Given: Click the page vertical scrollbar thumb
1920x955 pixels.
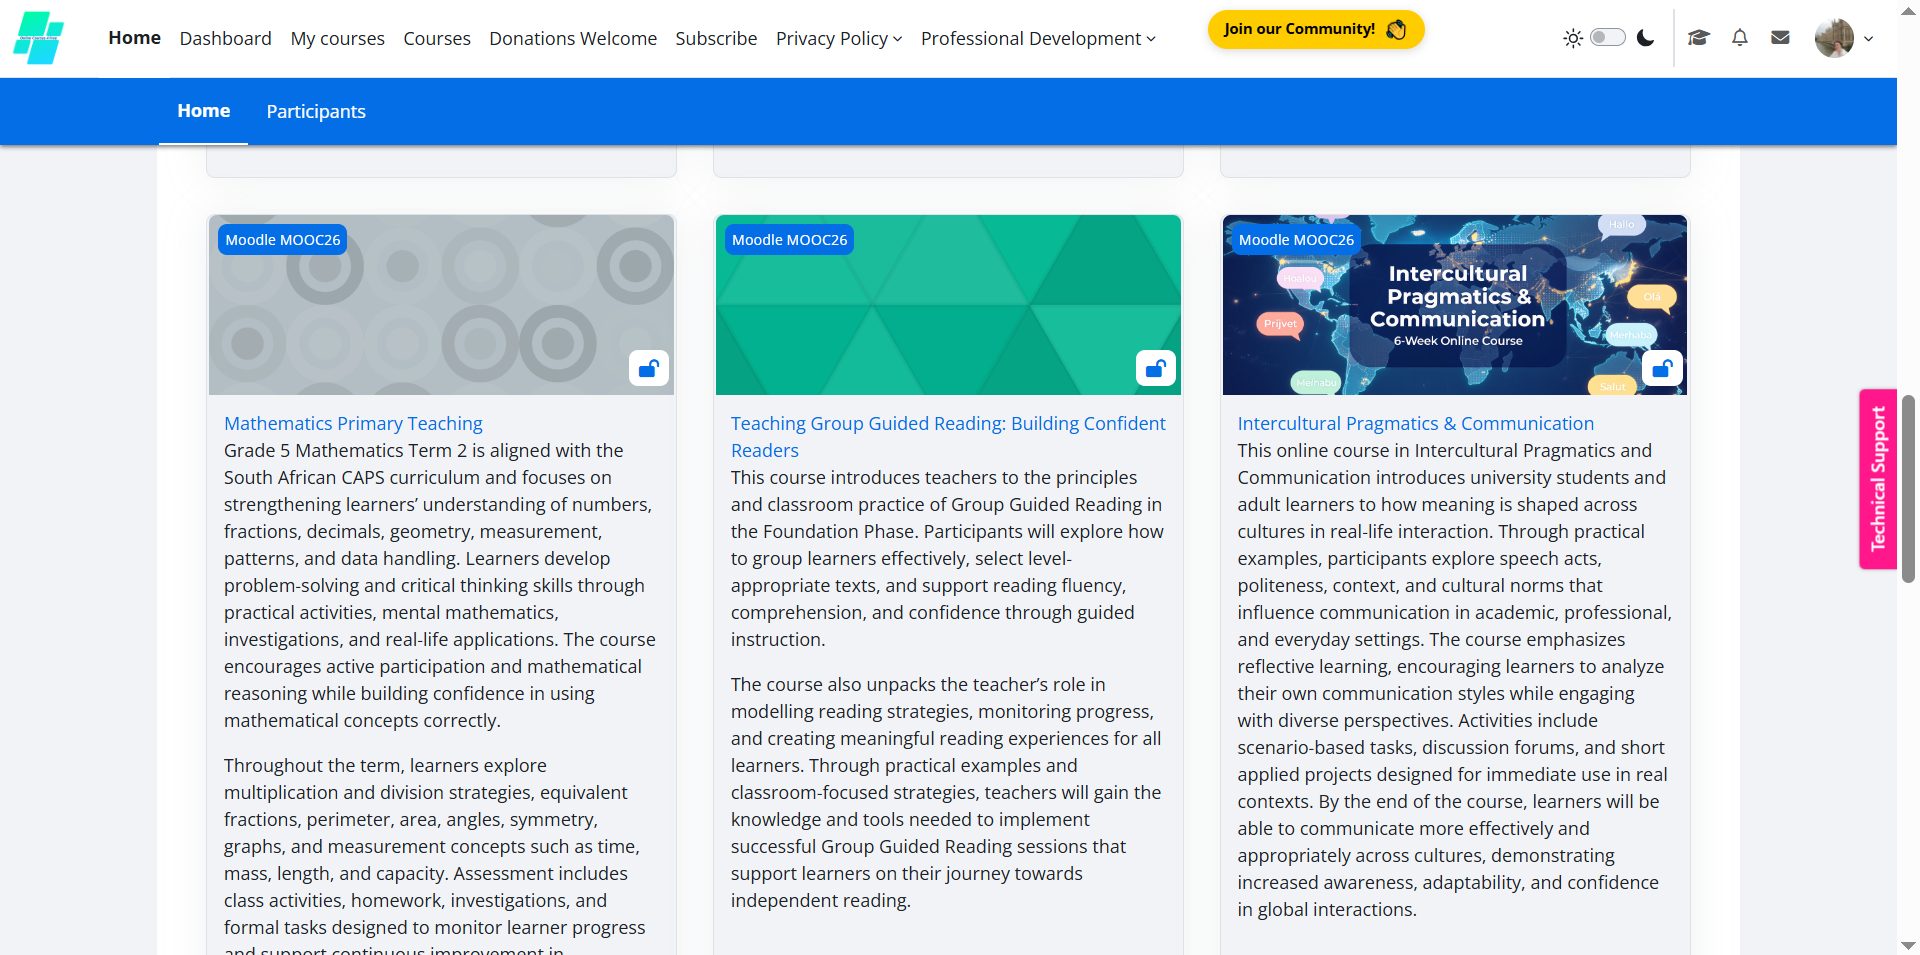Looking at the screenshot, I should pyautogui.click(x=1908, y=488).
